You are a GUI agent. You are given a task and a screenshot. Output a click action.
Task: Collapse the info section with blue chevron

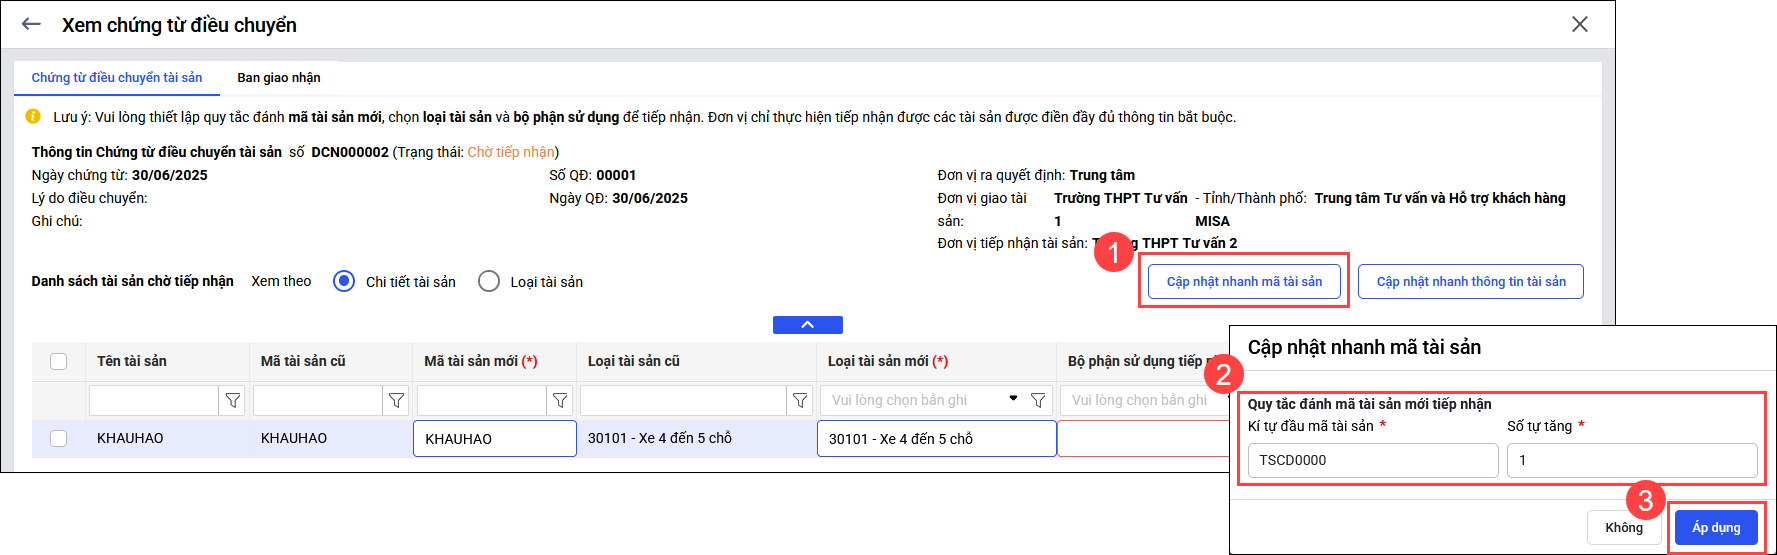click(x=807, y=325)
